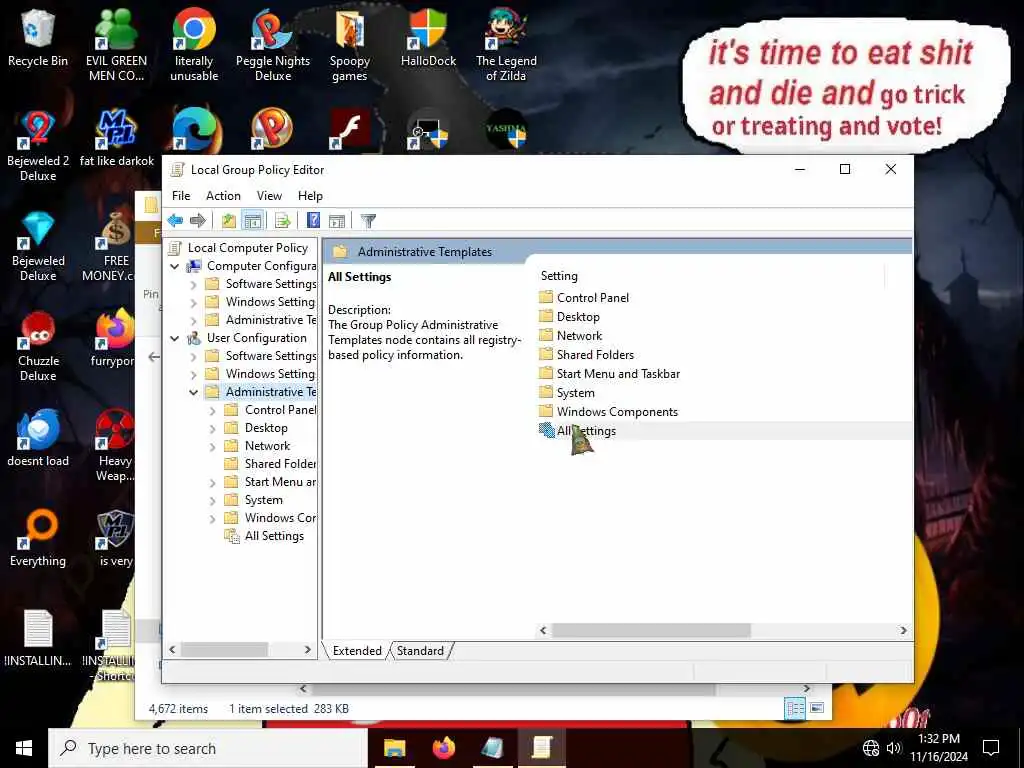Select the 'doesnt load' Thunderbird shortcut
This screenshot has height=768, width=1024.
38,438
